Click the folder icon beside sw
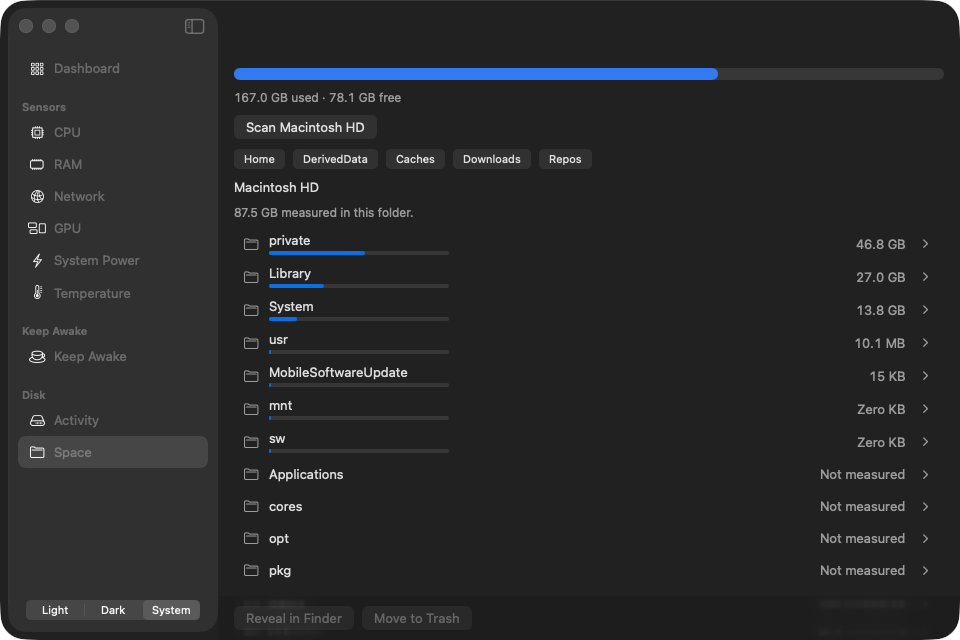The height and width of the screenshot is (640, 960). 251,443
